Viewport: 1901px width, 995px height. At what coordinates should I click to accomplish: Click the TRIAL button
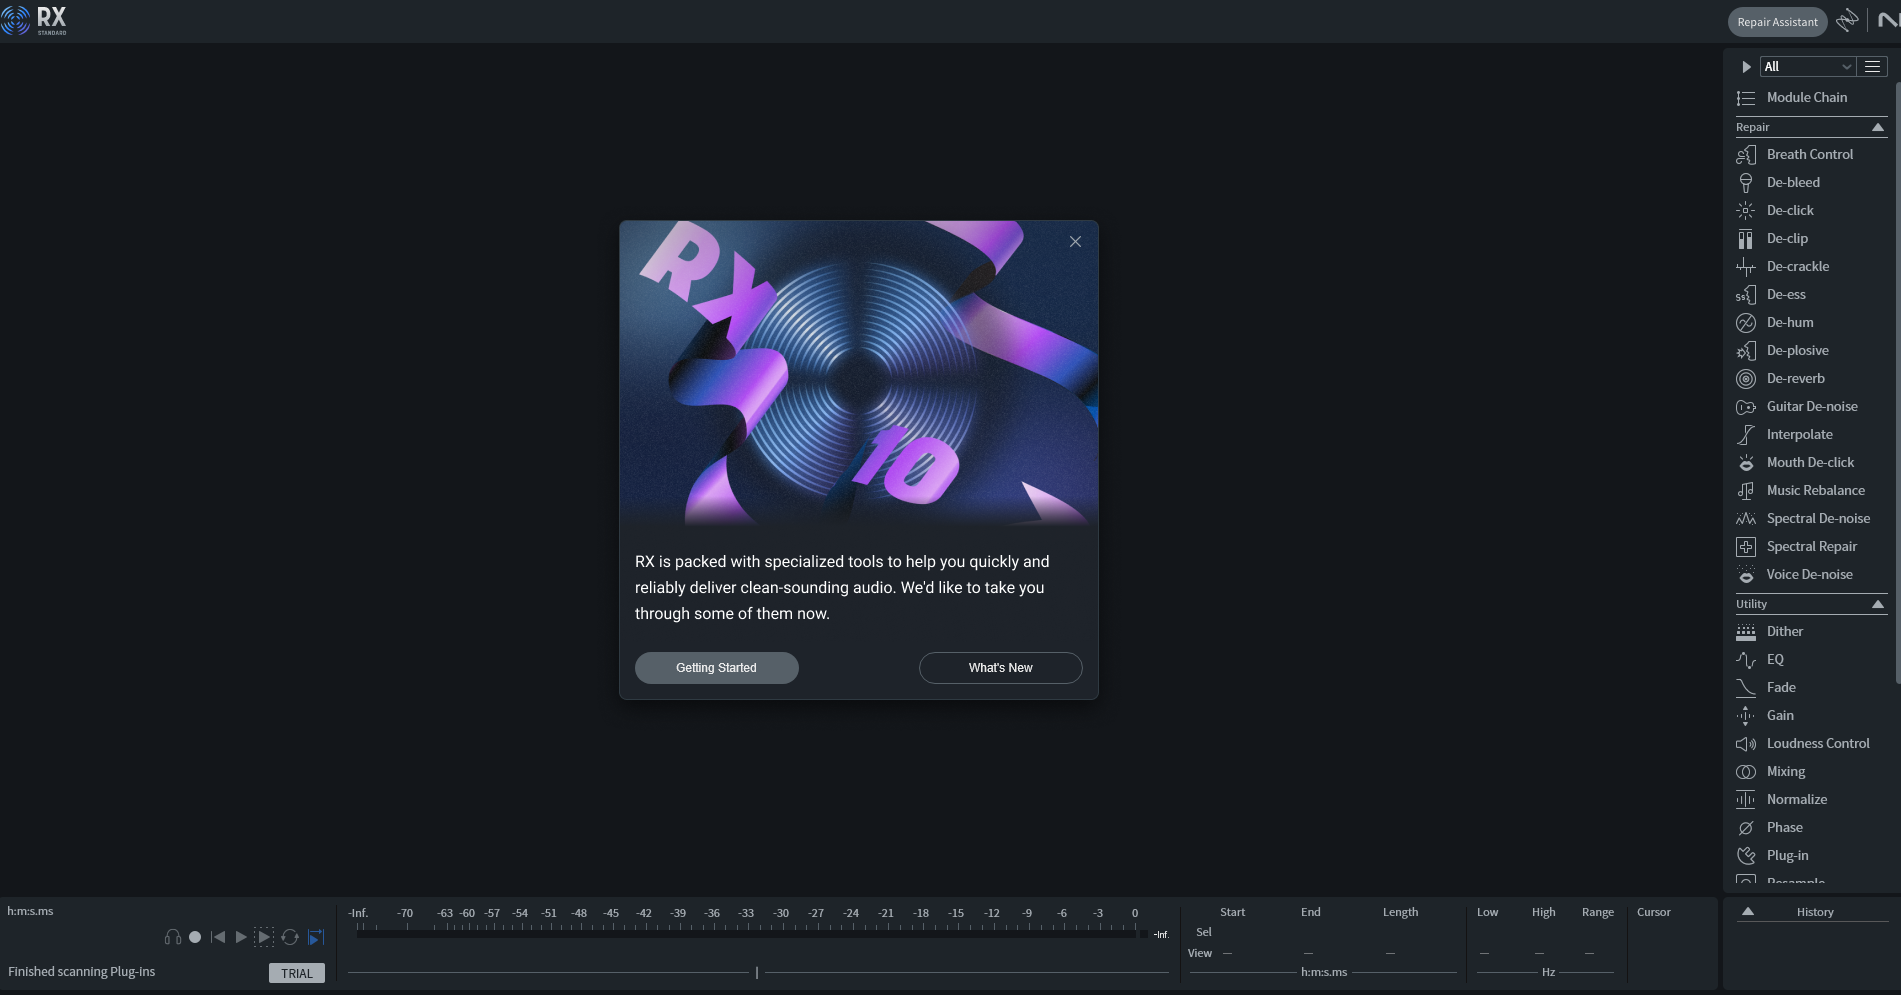(297, 973)
